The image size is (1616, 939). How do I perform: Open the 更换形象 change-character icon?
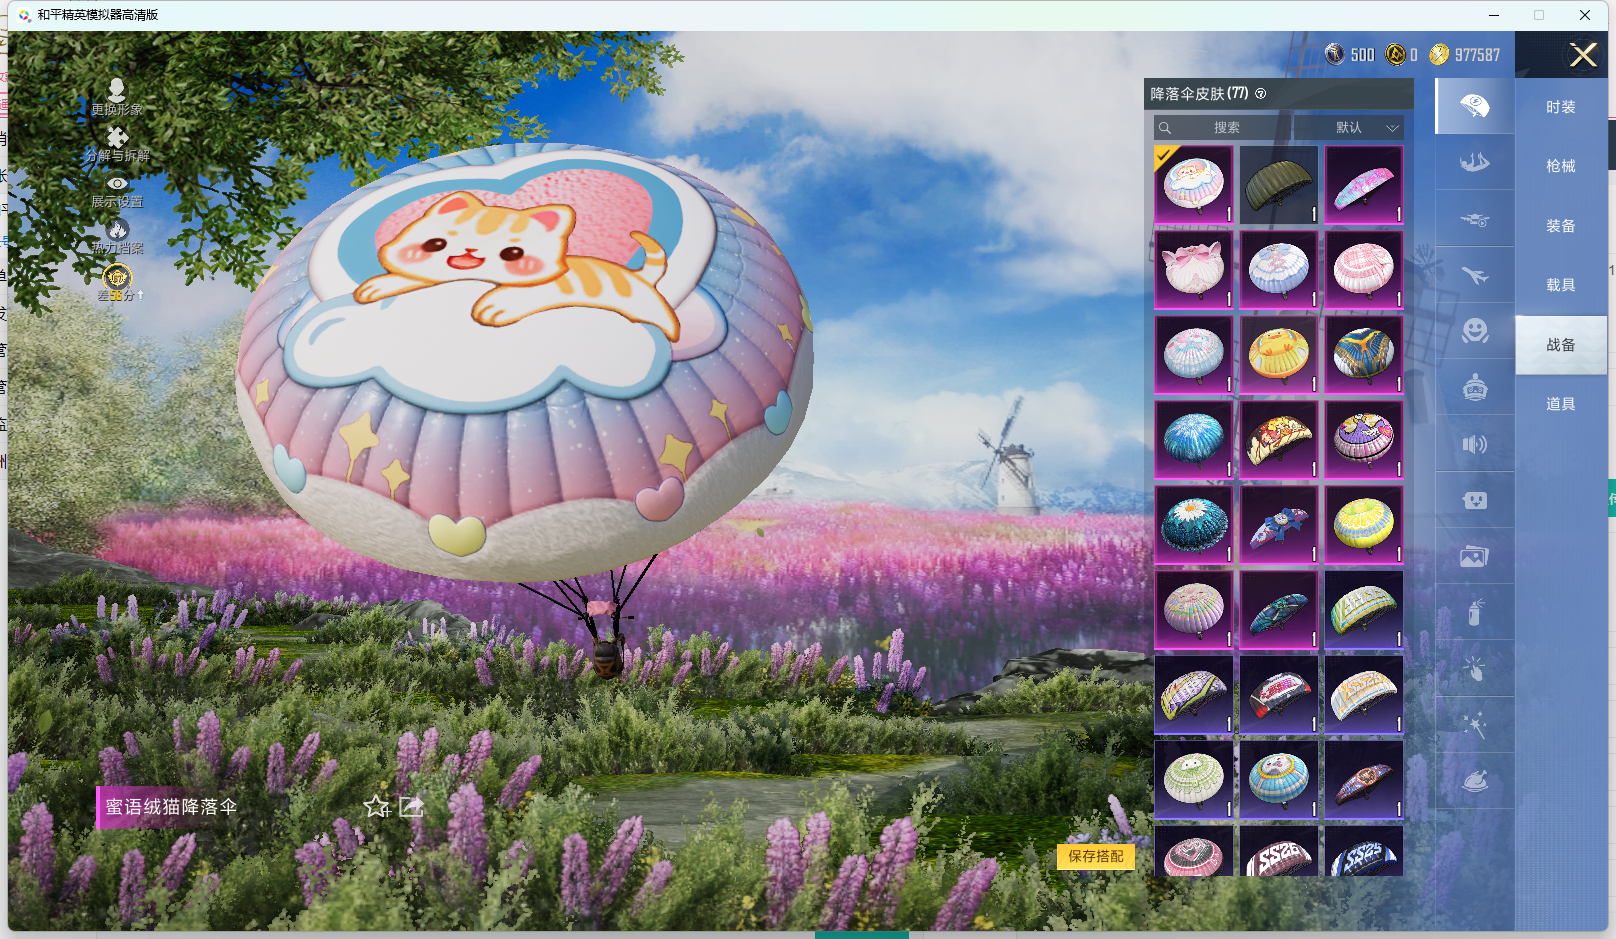117,92
